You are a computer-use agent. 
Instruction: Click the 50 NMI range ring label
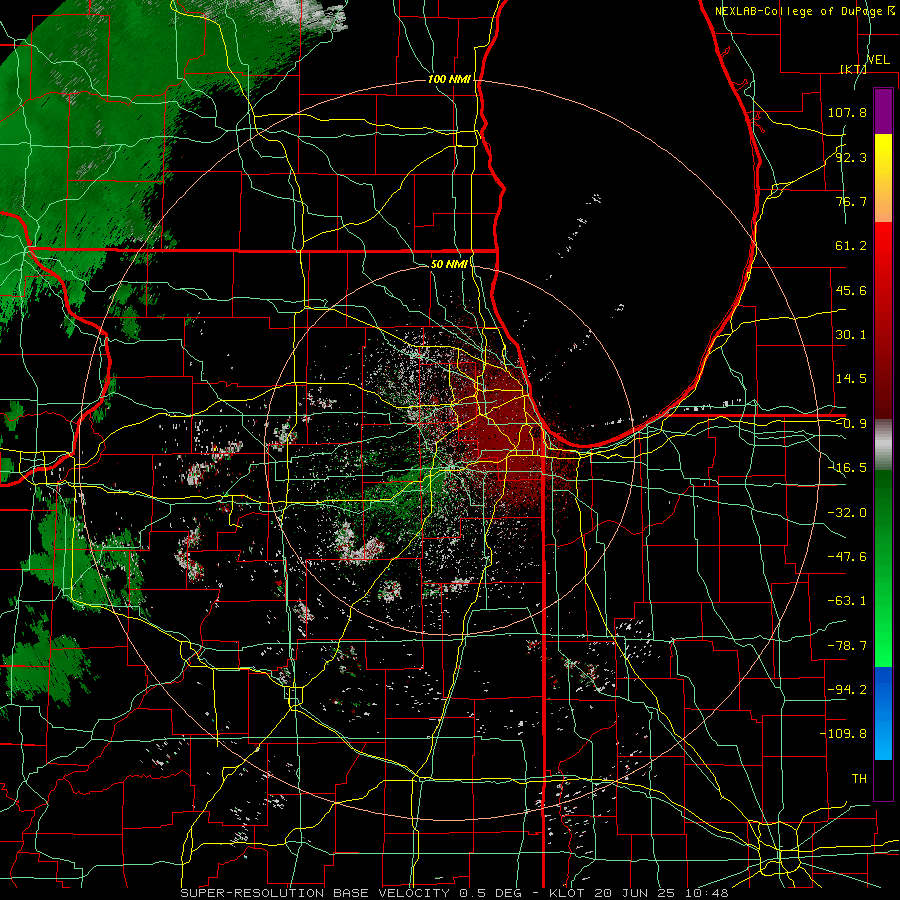[449, 265]
